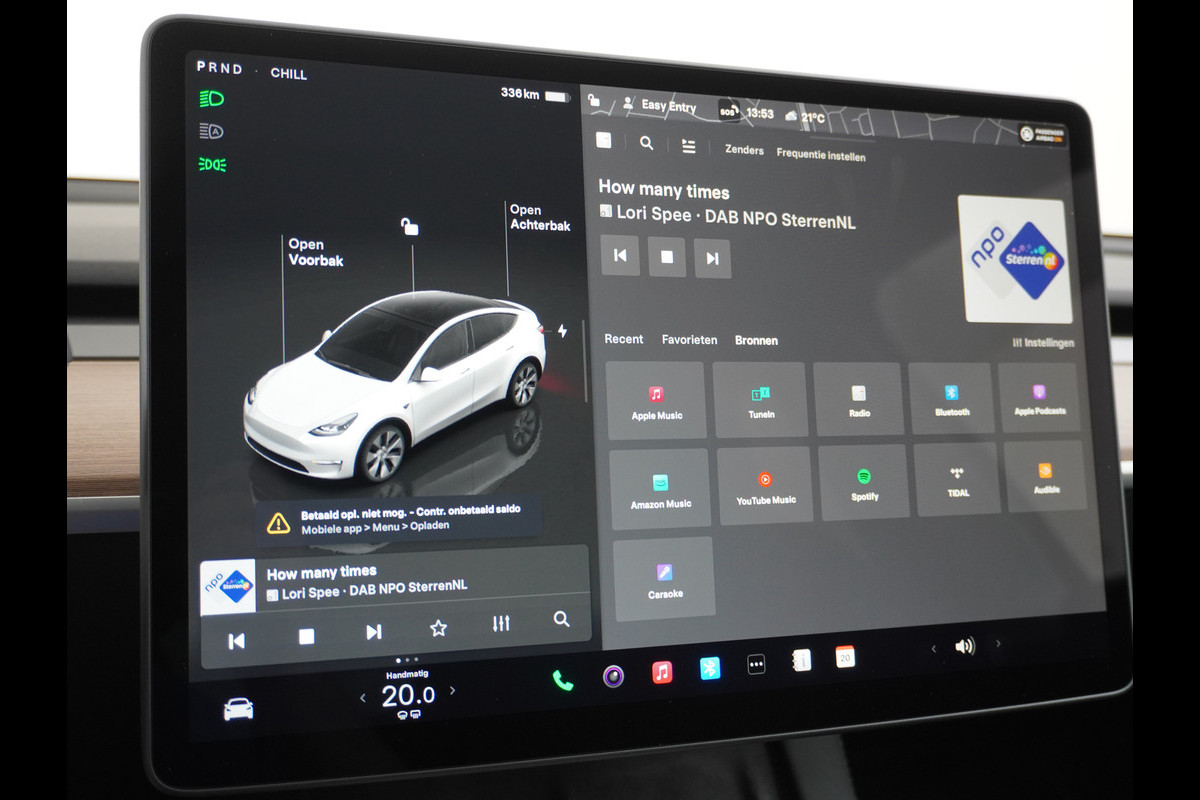
Task: Favorite the song with the star icon
Action: [x=438, y=628]
